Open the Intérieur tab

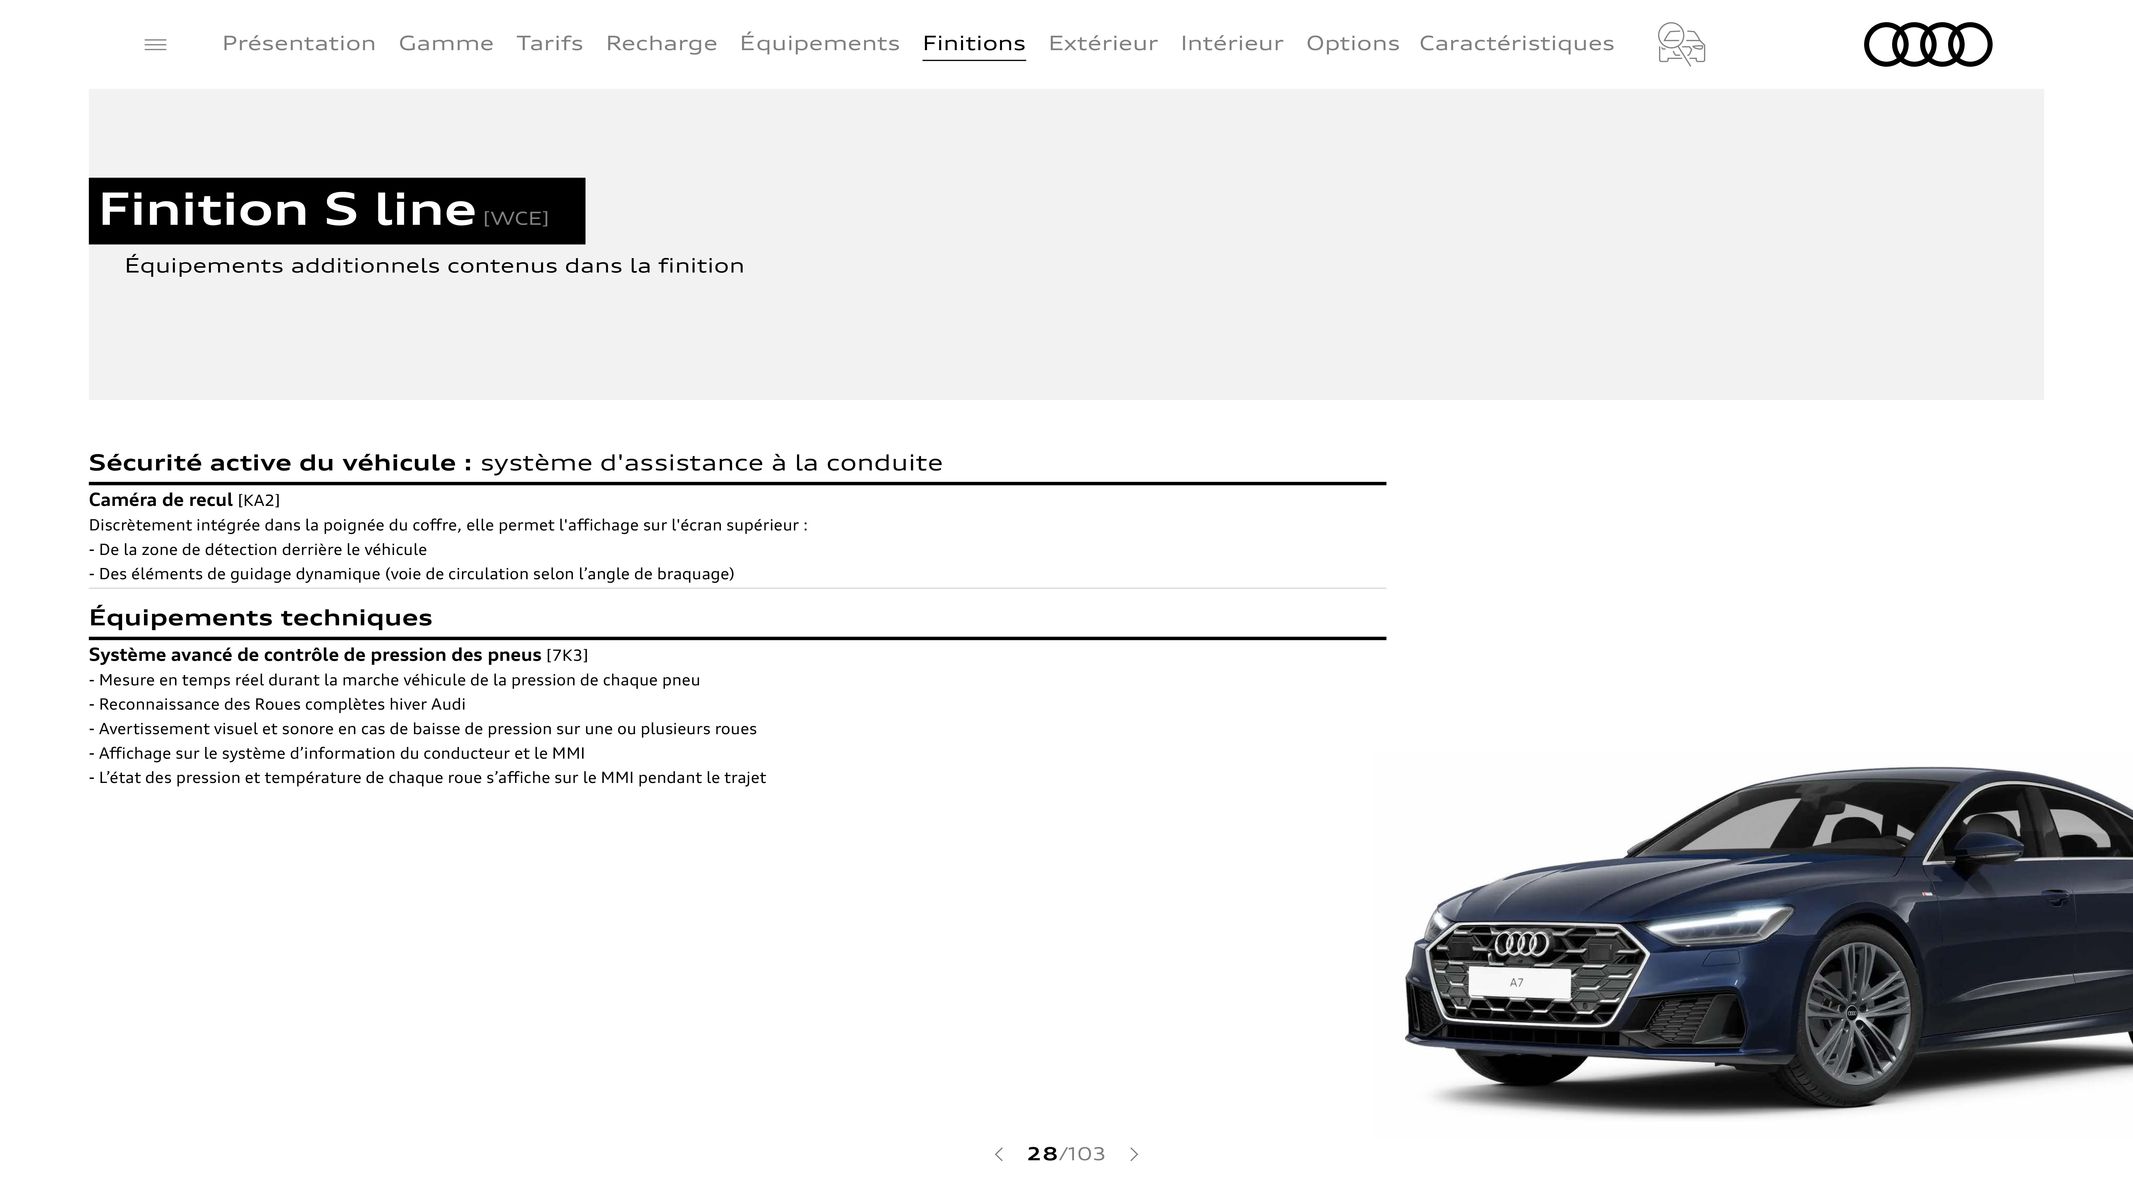tap(1232, 43)
